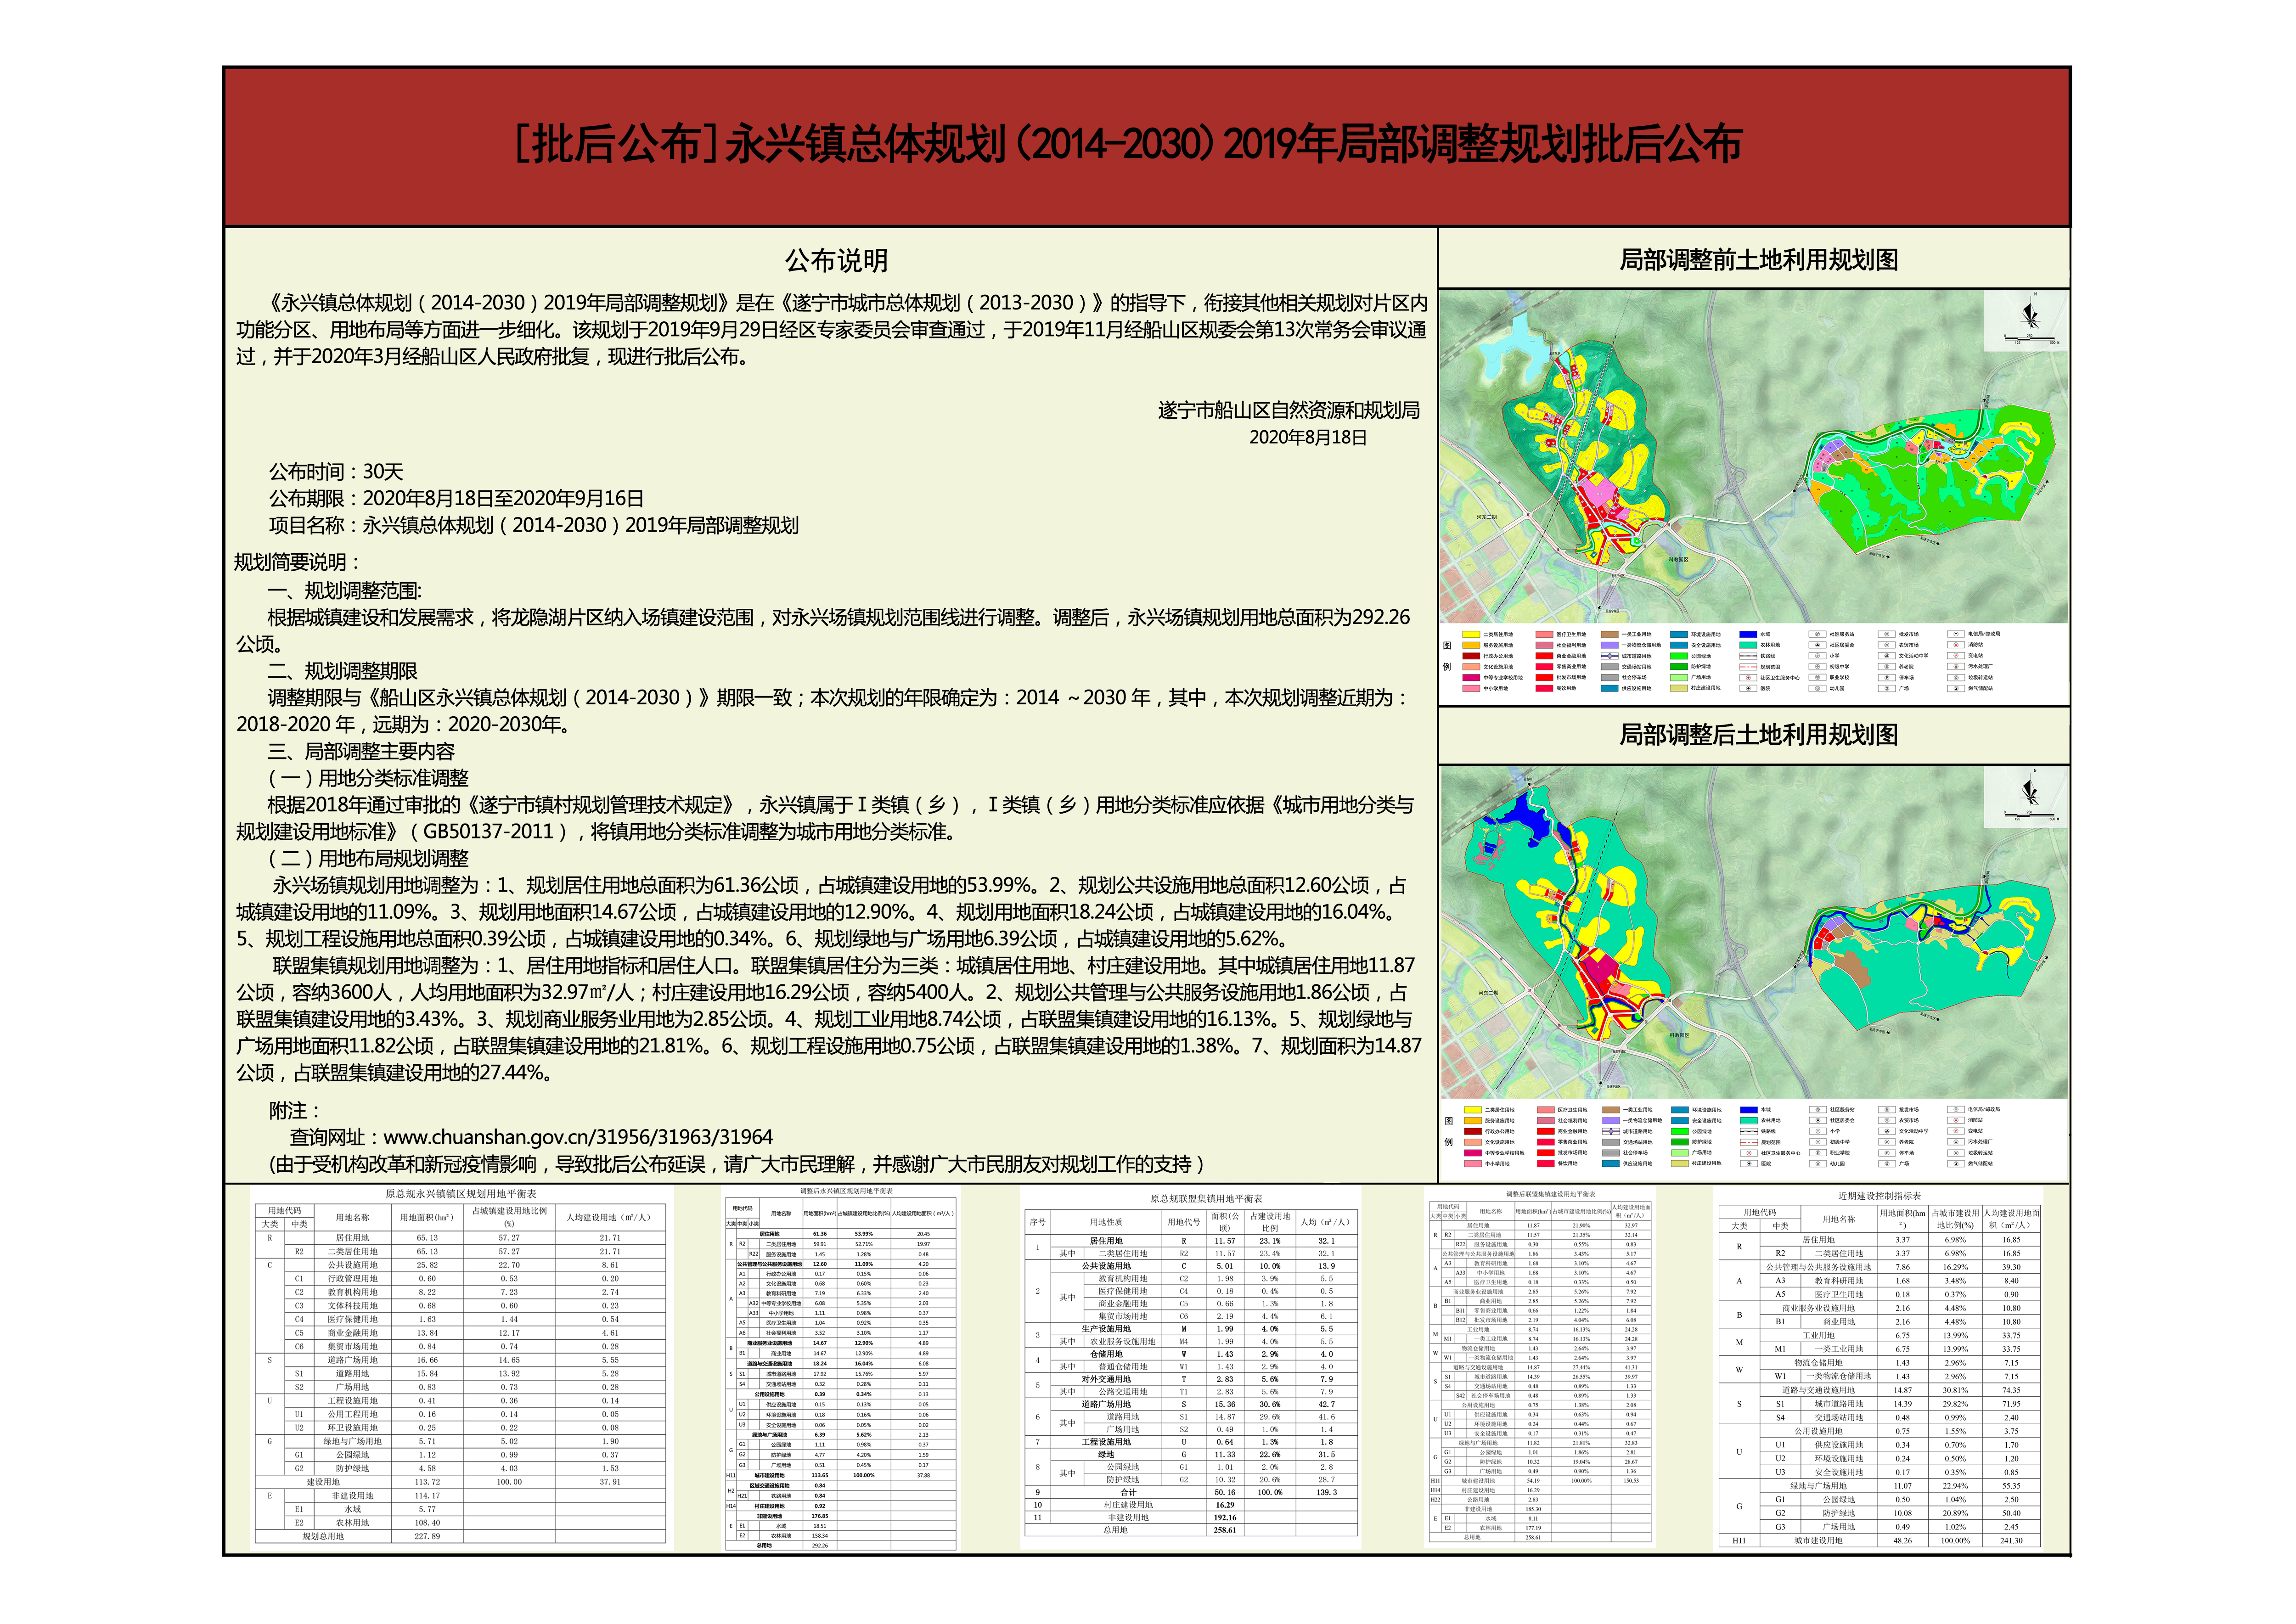This screenshot has width=2296, height=1624.
Task: Click the compass rose on the pre-adjustment map
Action: pos(2029,316)
